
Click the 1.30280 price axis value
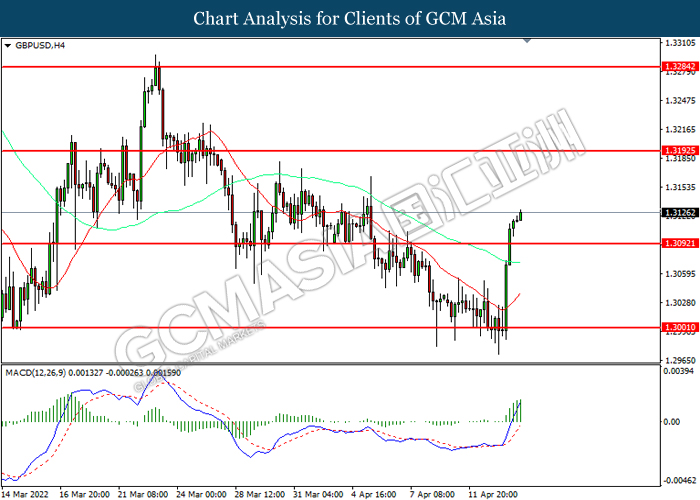click(x=680, y=303)
